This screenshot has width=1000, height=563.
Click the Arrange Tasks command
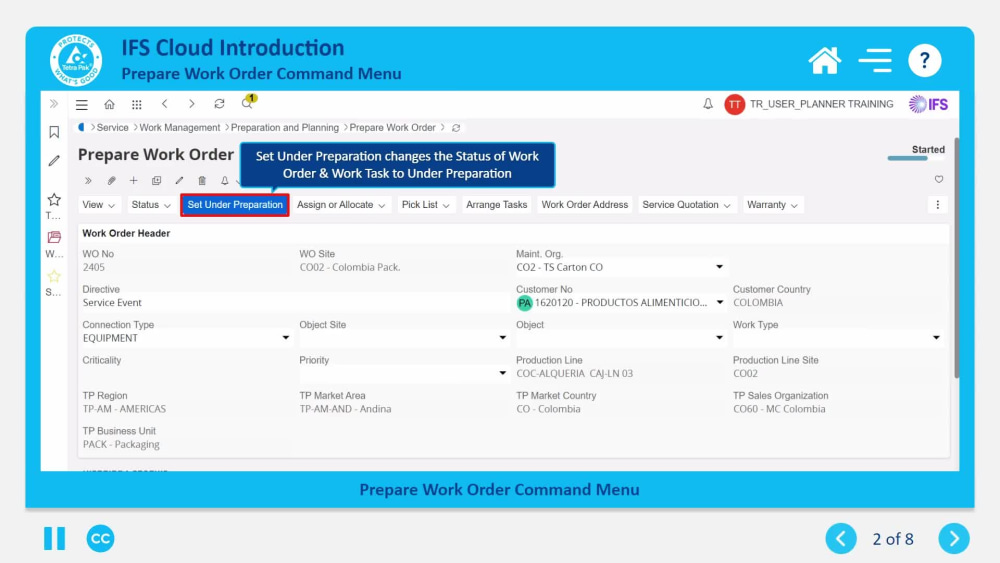pyautogui.click(x=496, y=205)
